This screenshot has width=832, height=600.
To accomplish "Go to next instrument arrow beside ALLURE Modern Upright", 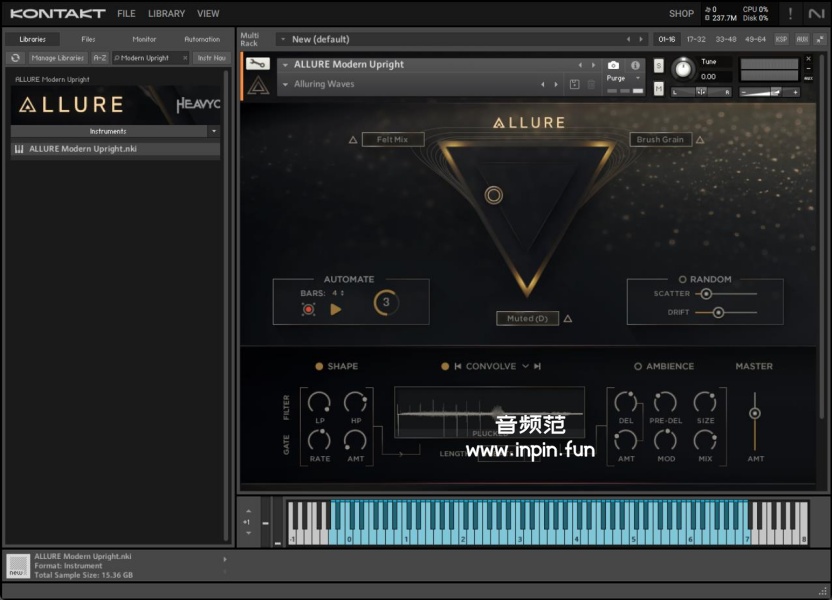I will point(593,65).
